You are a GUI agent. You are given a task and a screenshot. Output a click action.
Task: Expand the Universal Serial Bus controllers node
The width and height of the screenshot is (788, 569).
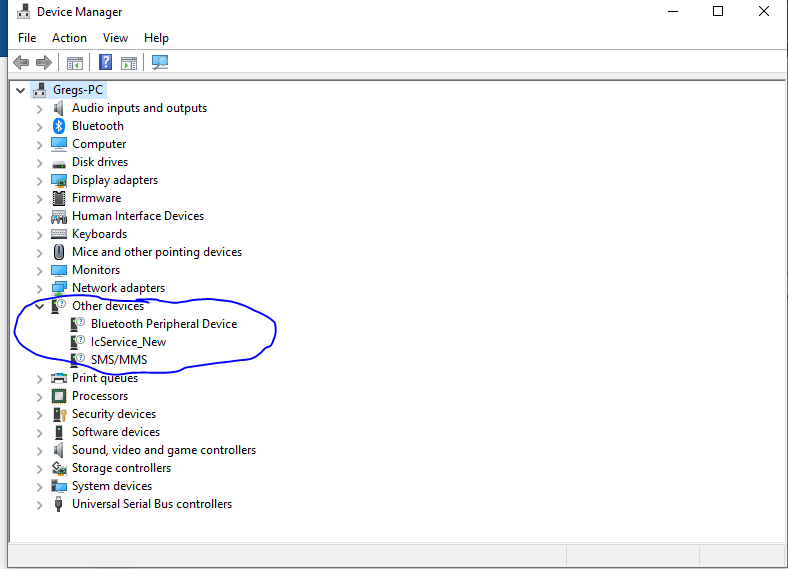coord(39,505)
